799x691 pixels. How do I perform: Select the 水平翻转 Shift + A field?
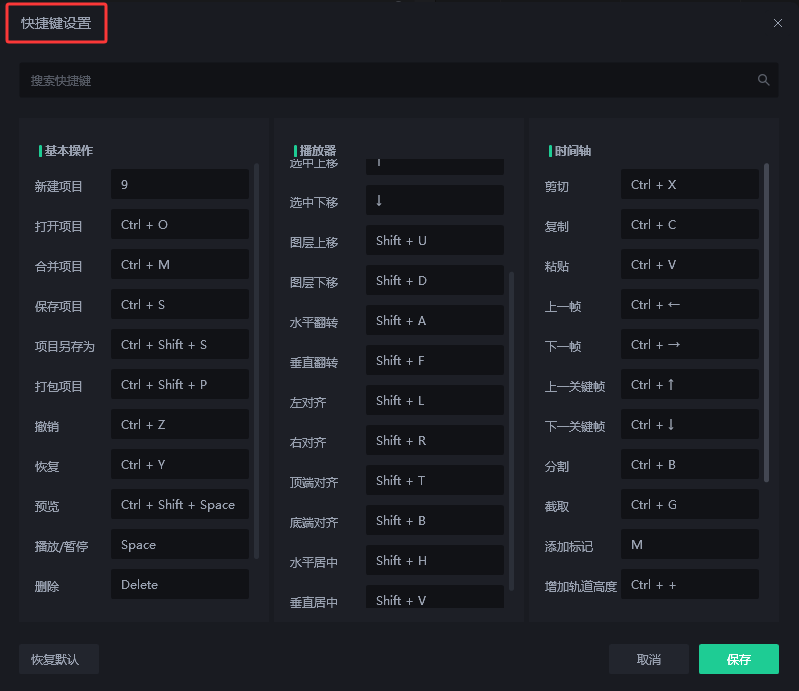pyautogui.click(x=434, y=321)
